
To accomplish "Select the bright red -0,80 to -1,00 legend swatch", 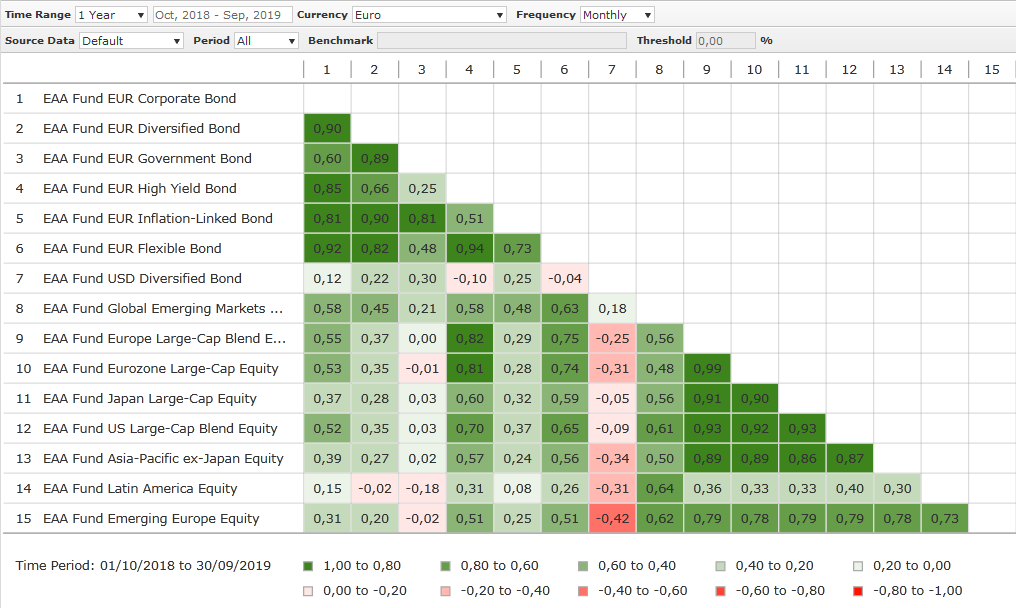I will point(860,591).
